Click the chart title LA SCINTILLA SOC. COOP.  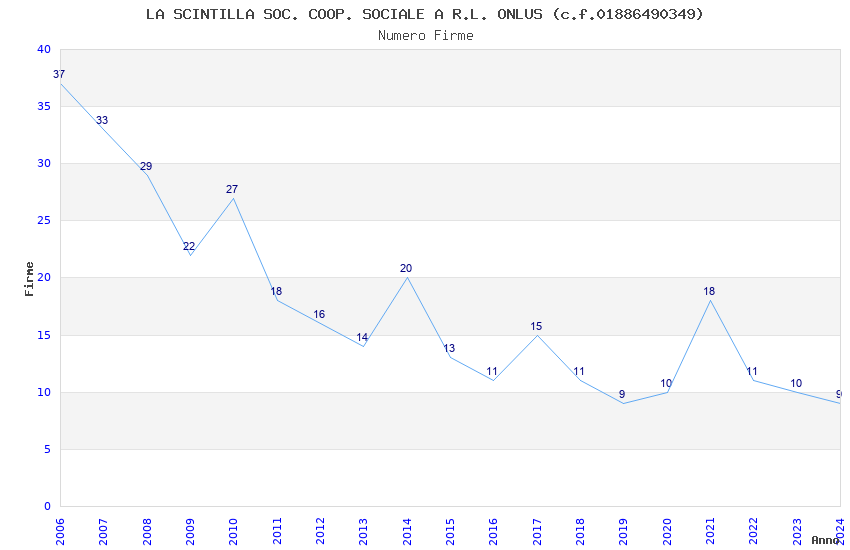pyautogui.click(x=425, y=14)
